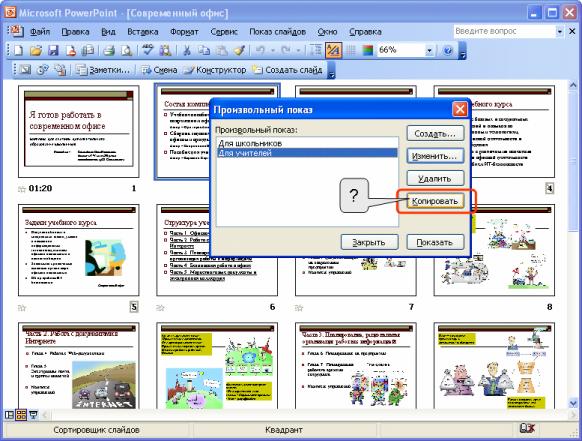Click the Copy icon in the standard toolbar

(204, 50)
